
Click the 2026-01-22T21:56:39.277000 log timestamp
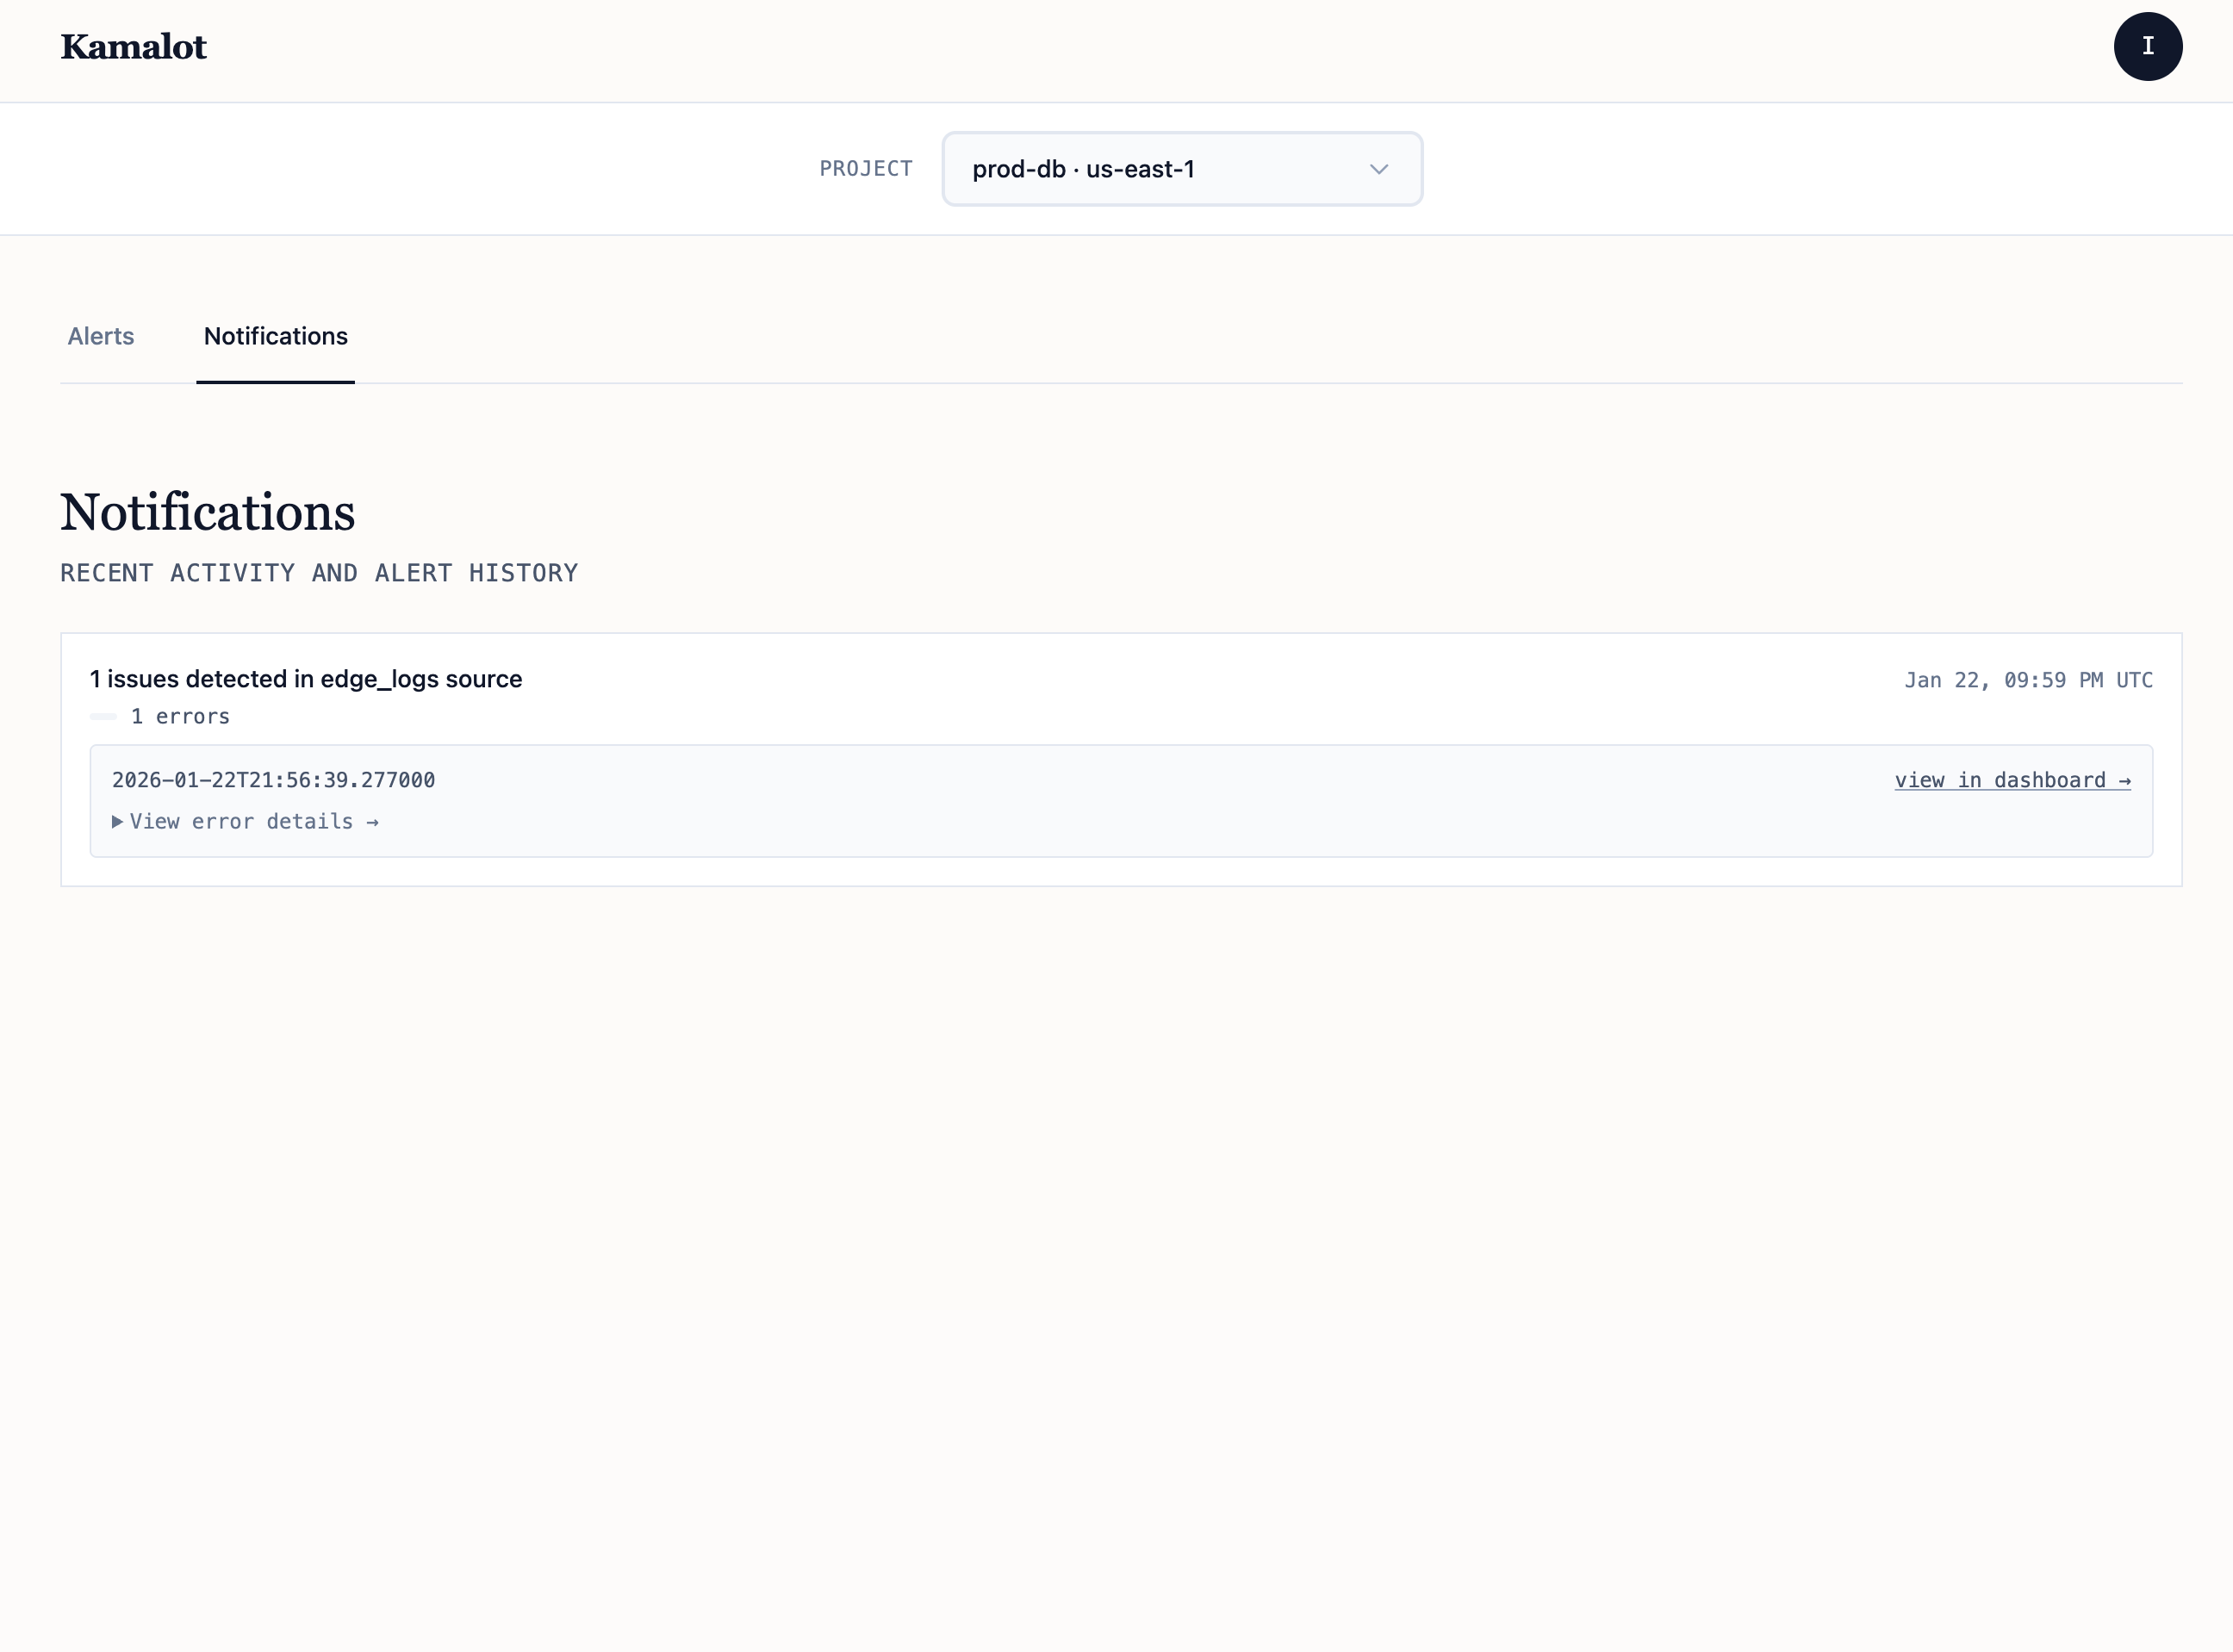[x=273, y=780]
